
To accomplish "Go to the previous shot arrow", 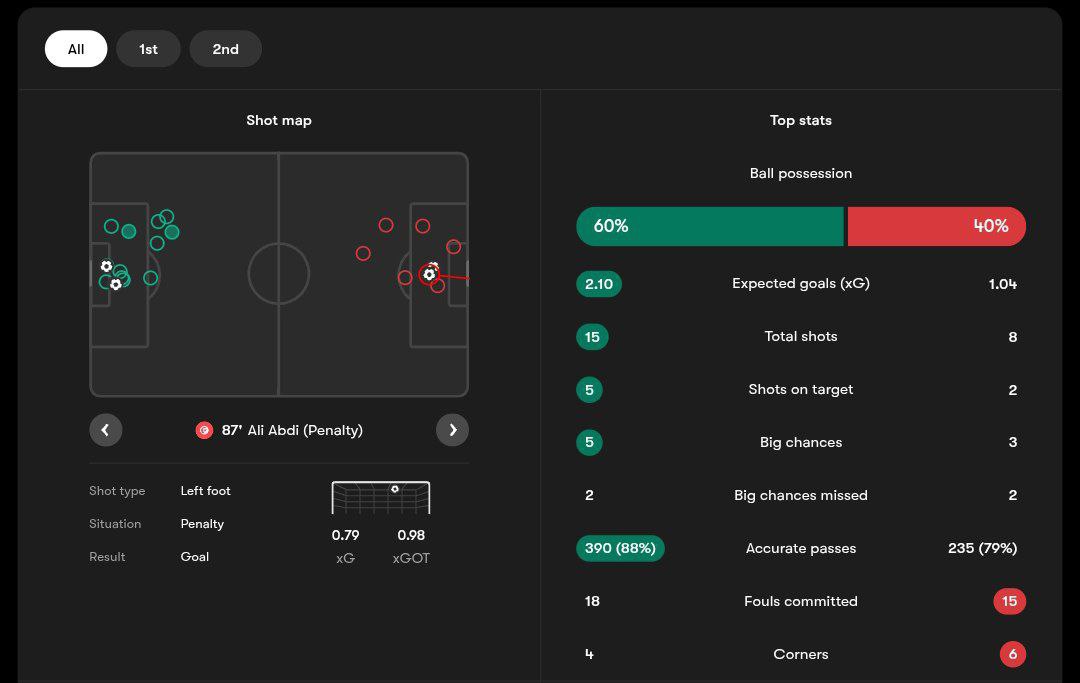I will 106,430.
